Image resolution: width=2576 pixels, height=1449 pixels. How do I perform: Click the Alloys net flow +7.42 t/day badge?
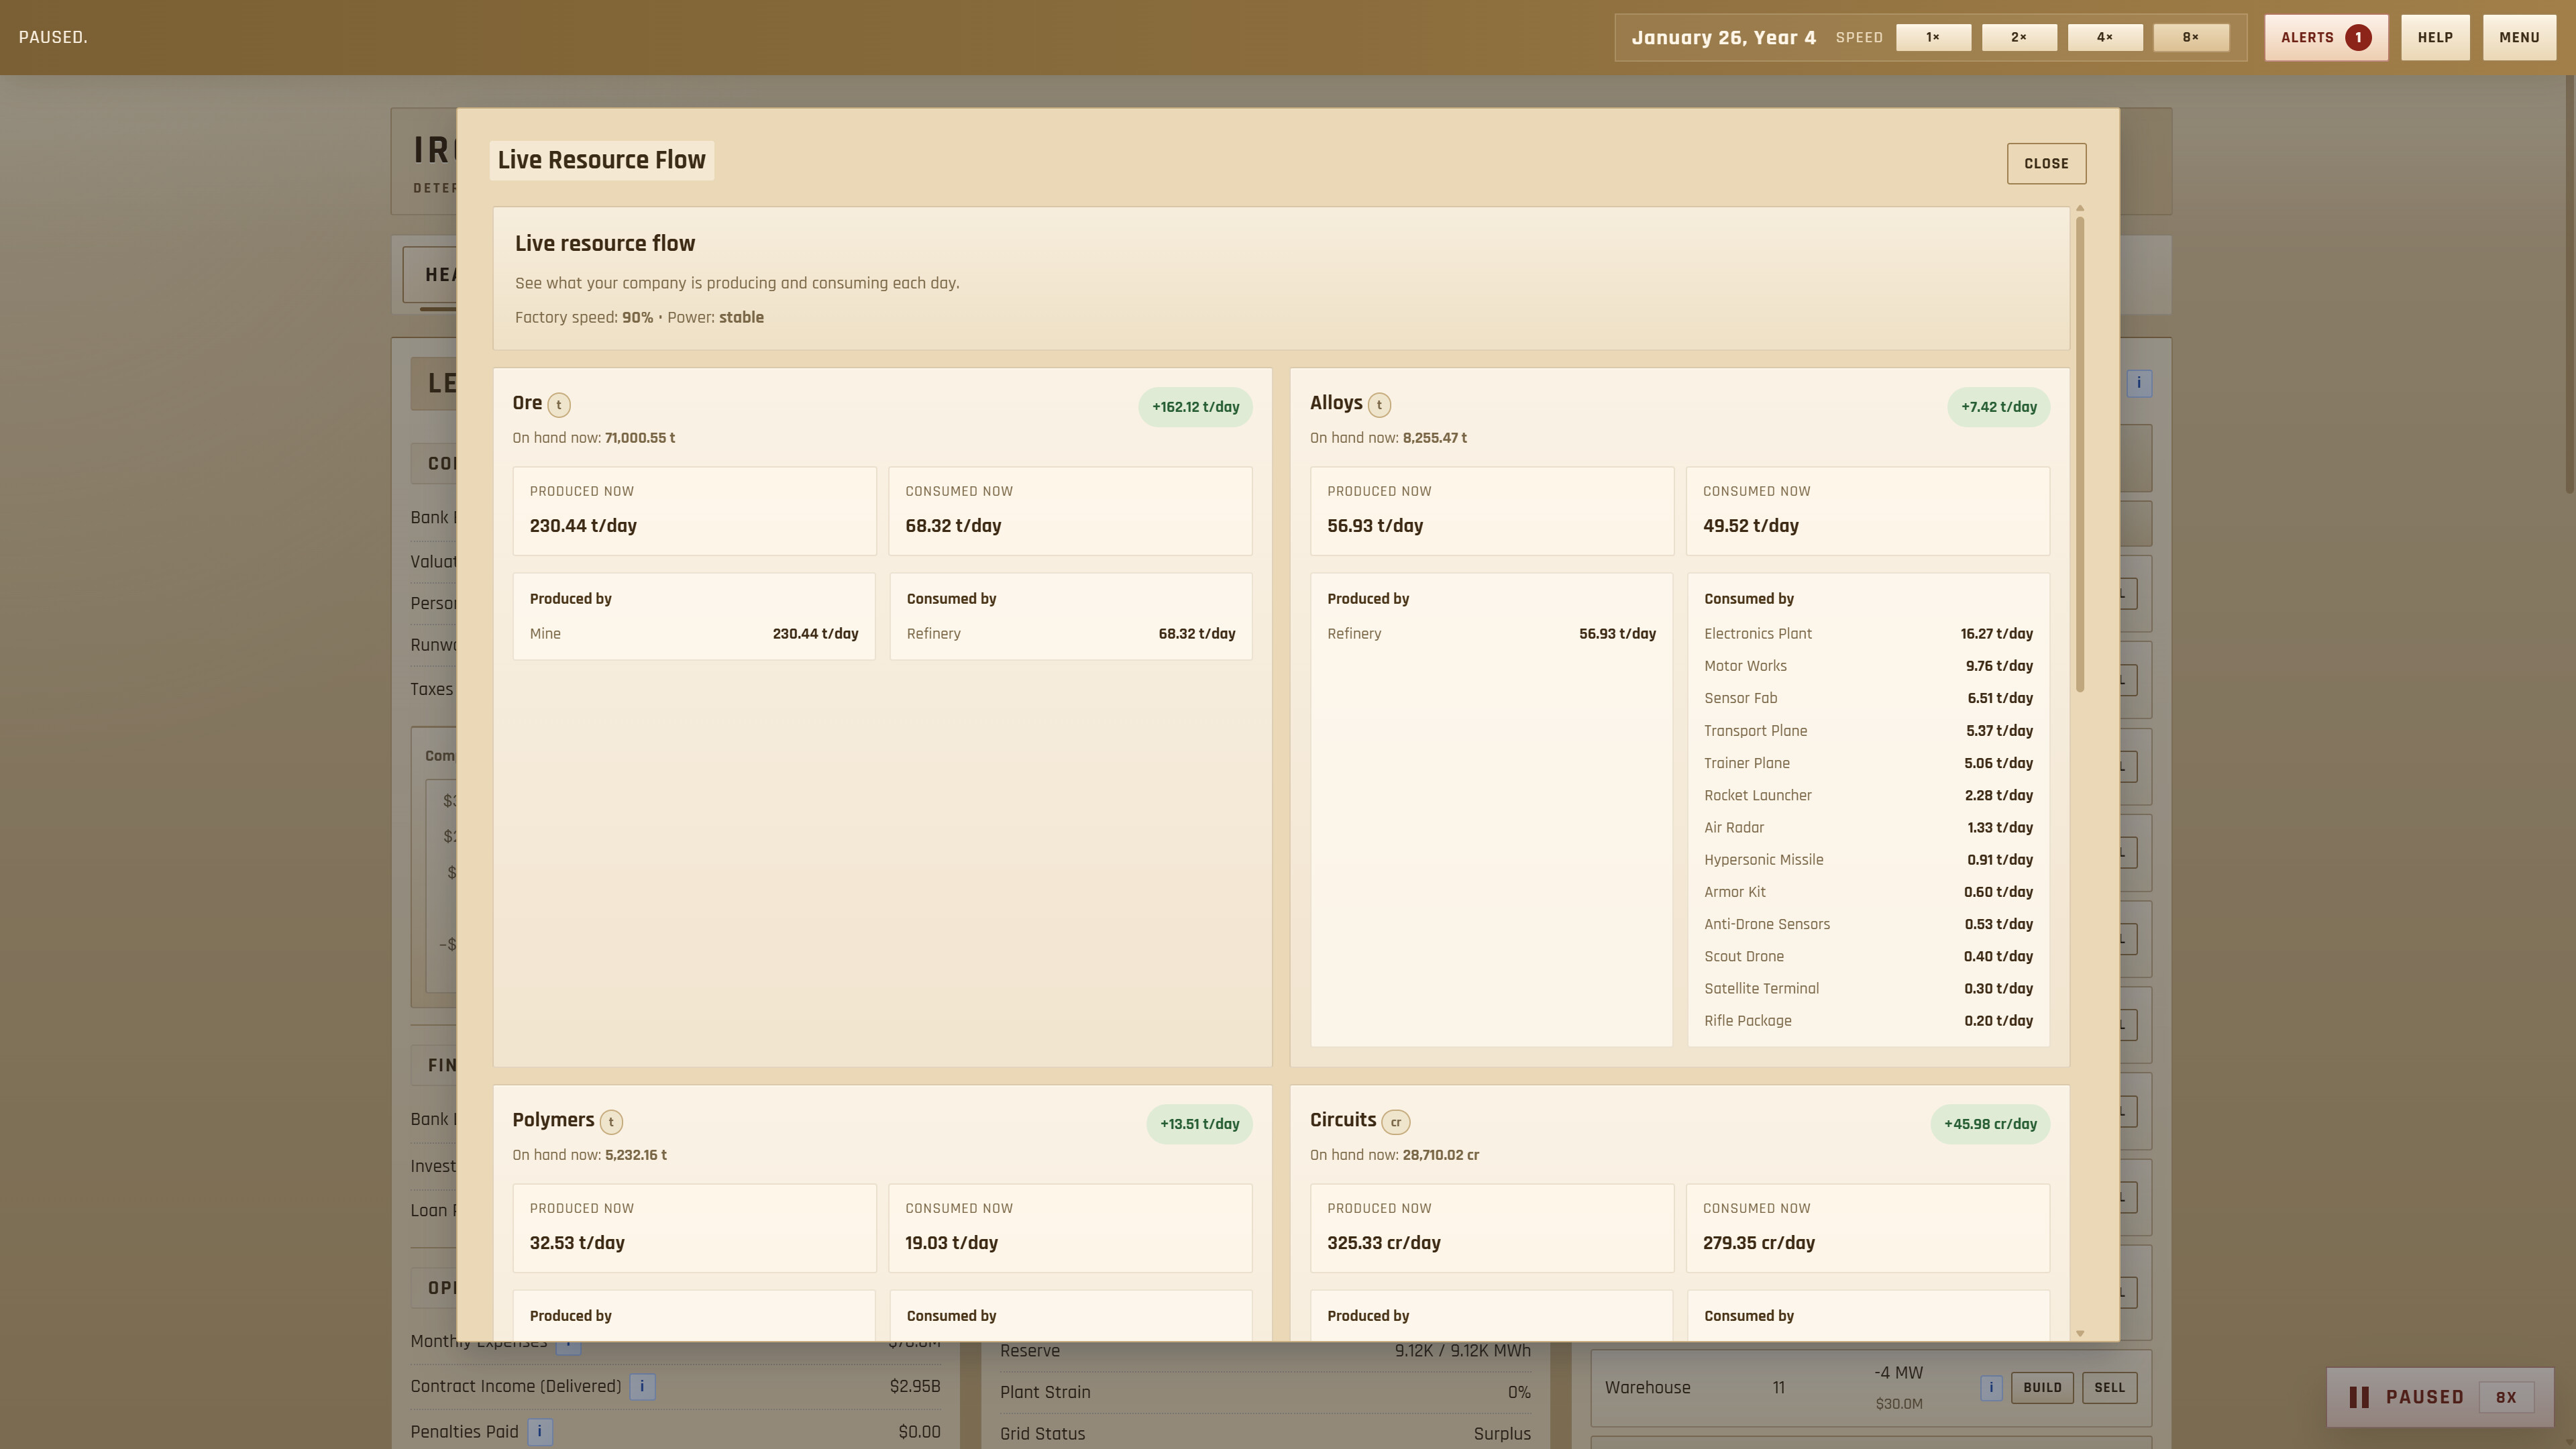[x=1998, y=407]
